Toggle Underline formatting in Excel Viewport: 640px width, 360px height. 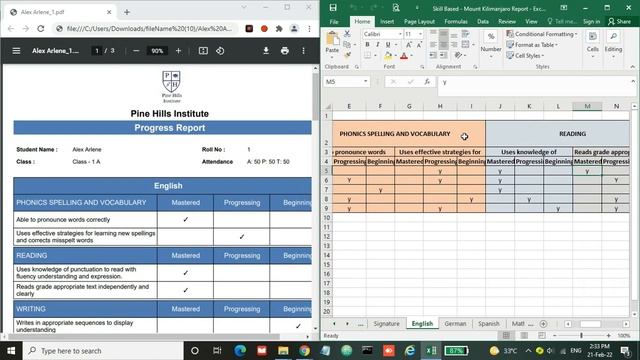[388, 44]
